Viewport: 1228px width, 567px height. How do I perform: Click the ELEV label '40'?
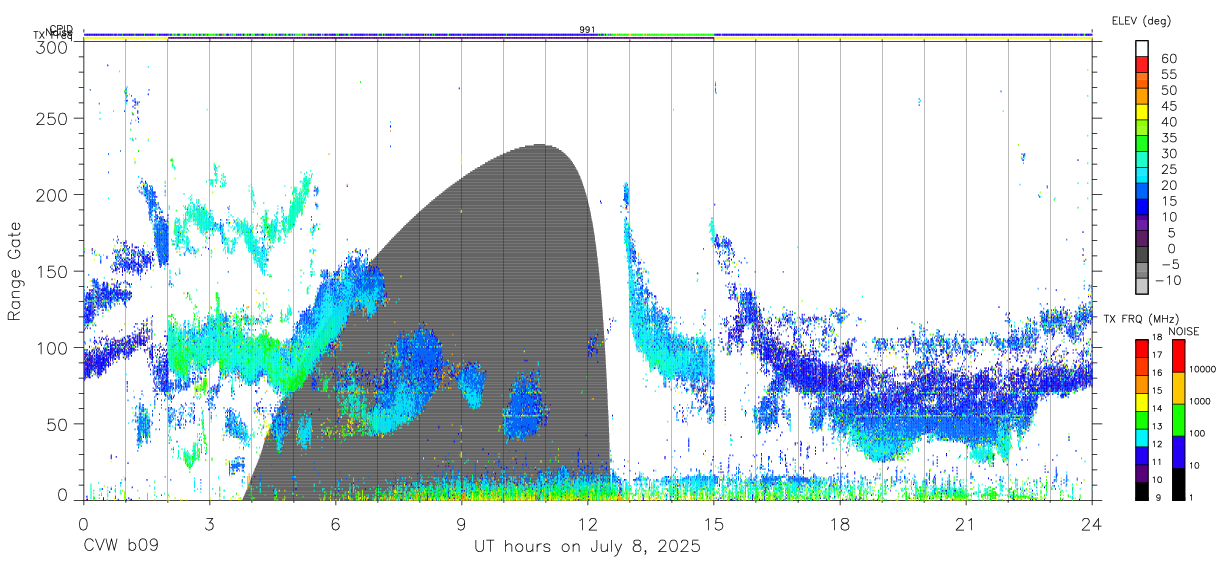point(1168,122)
